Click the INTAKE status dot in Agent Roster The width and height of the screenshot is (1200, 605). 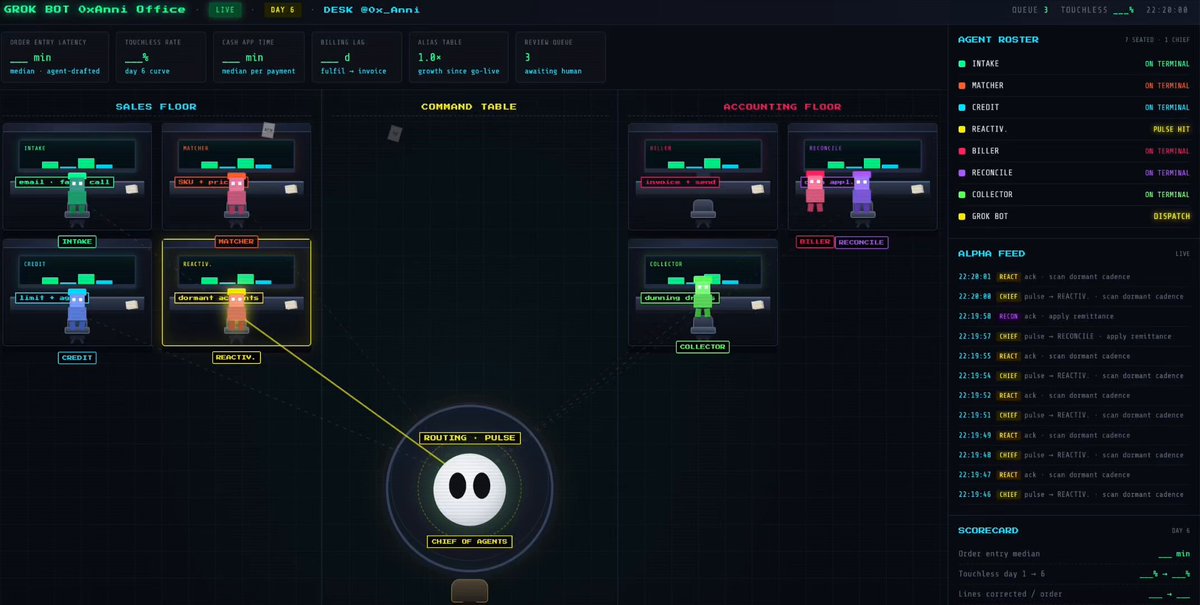962,64
